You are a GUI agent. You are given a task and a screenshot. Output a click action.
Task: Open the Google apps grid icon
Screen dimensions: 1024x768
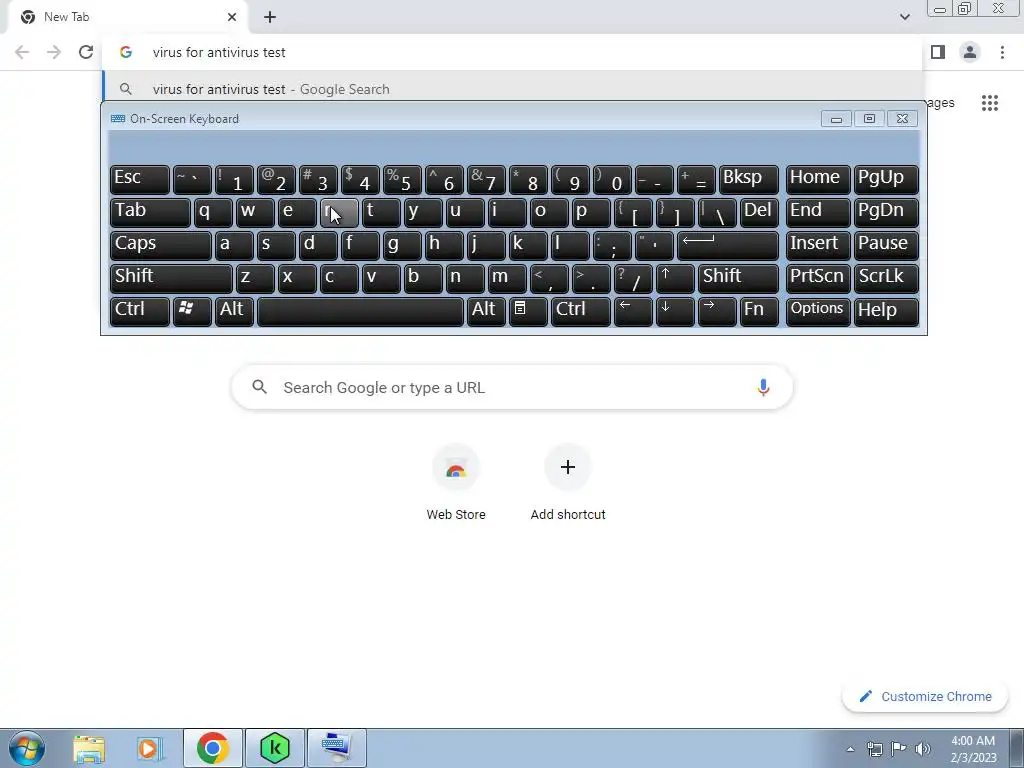[989, 103]
